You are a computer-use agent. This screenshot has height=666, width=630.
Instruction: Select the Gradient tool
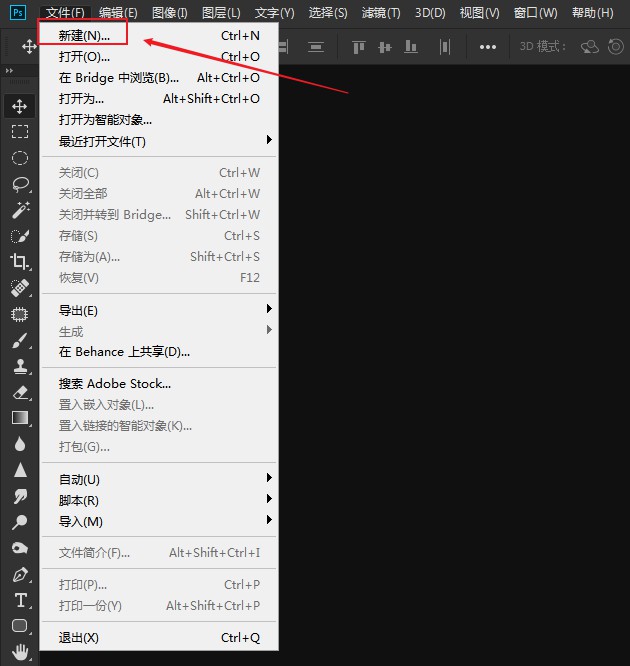(20, 418)
